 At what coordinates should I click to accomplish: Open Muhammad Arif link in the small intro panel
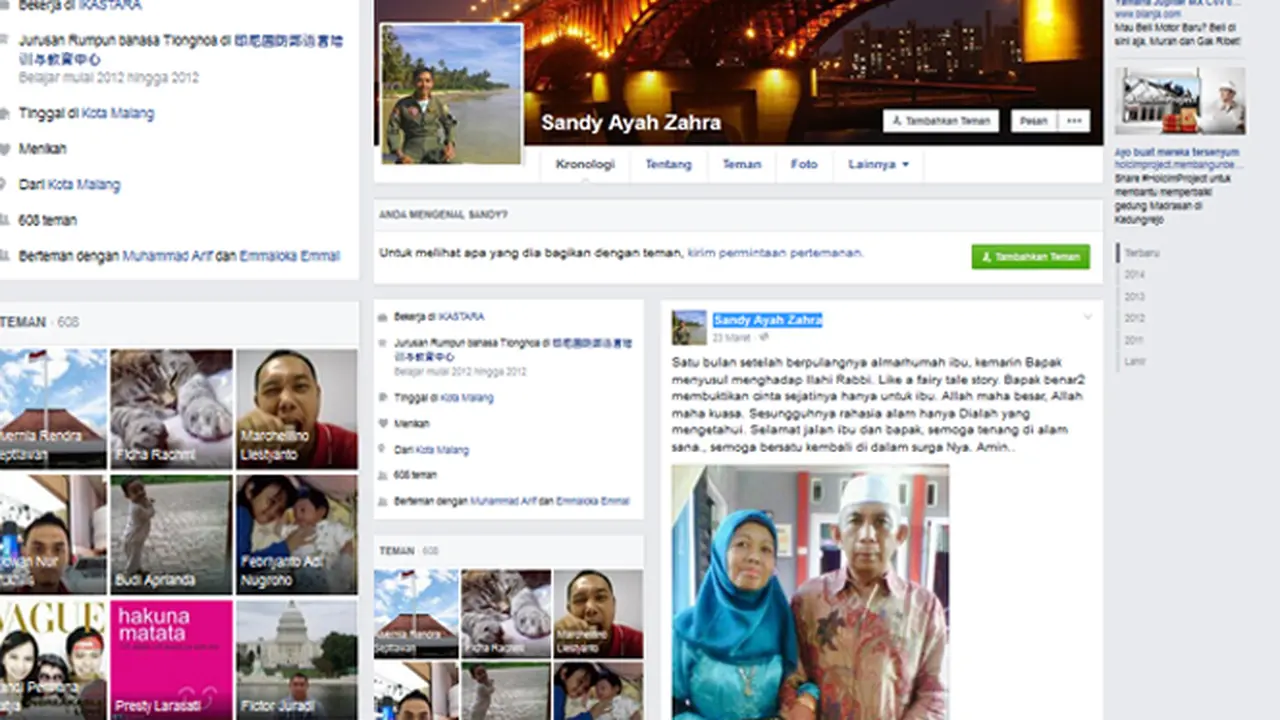click(x=503, y=502)
